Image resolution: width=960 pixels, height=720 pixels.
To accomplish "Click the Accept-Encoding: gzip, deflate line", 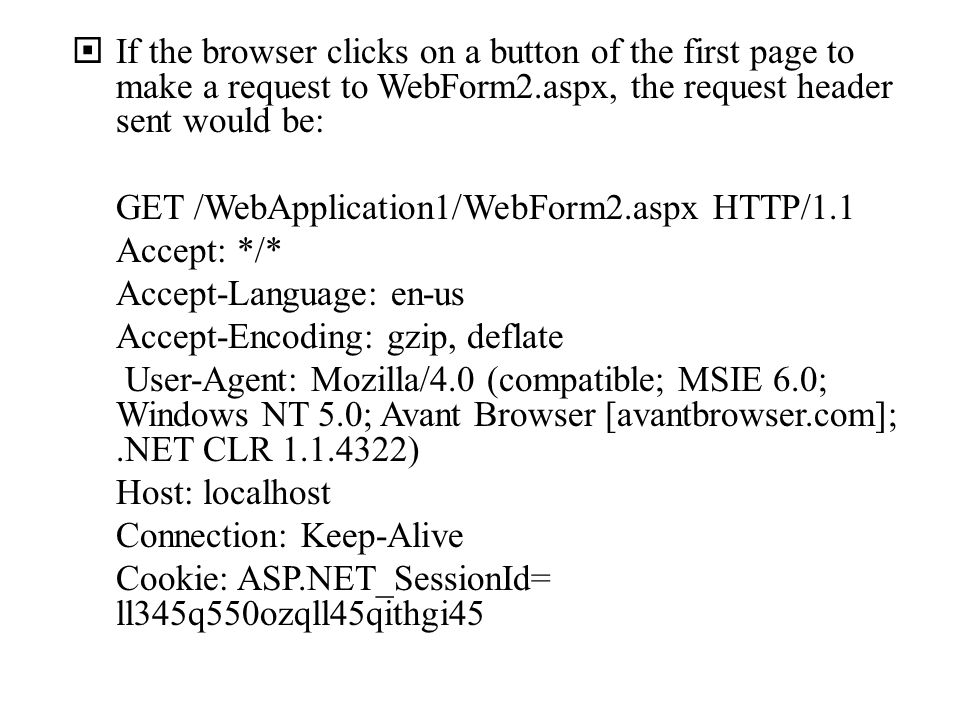I will click(339, 337).
